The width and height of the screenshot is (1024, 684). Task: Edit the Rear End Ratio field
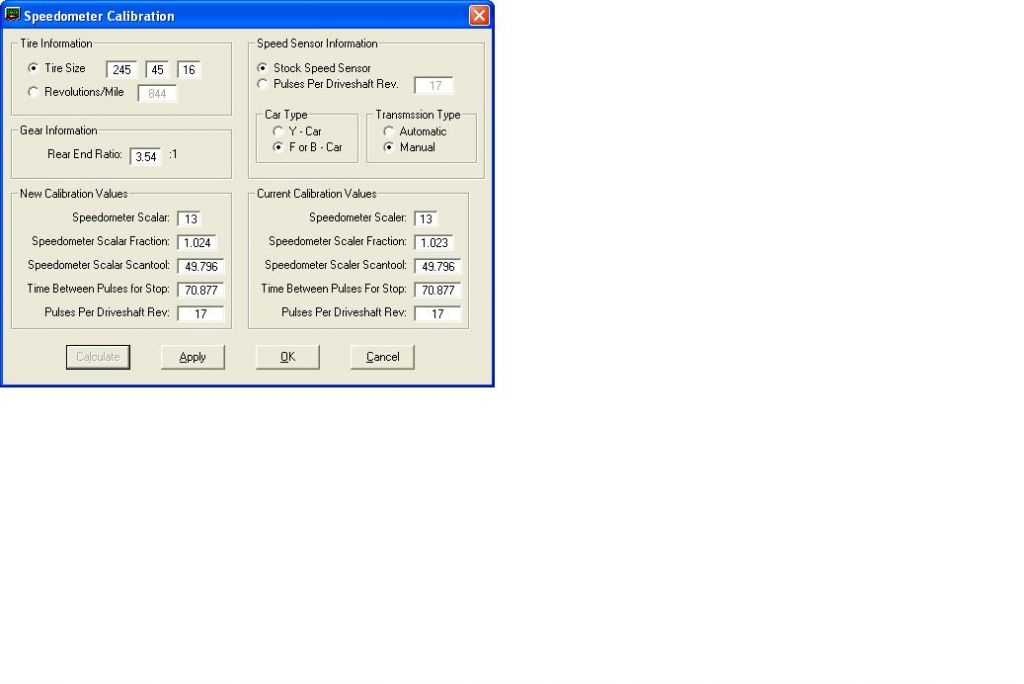(x=145, y=157)
